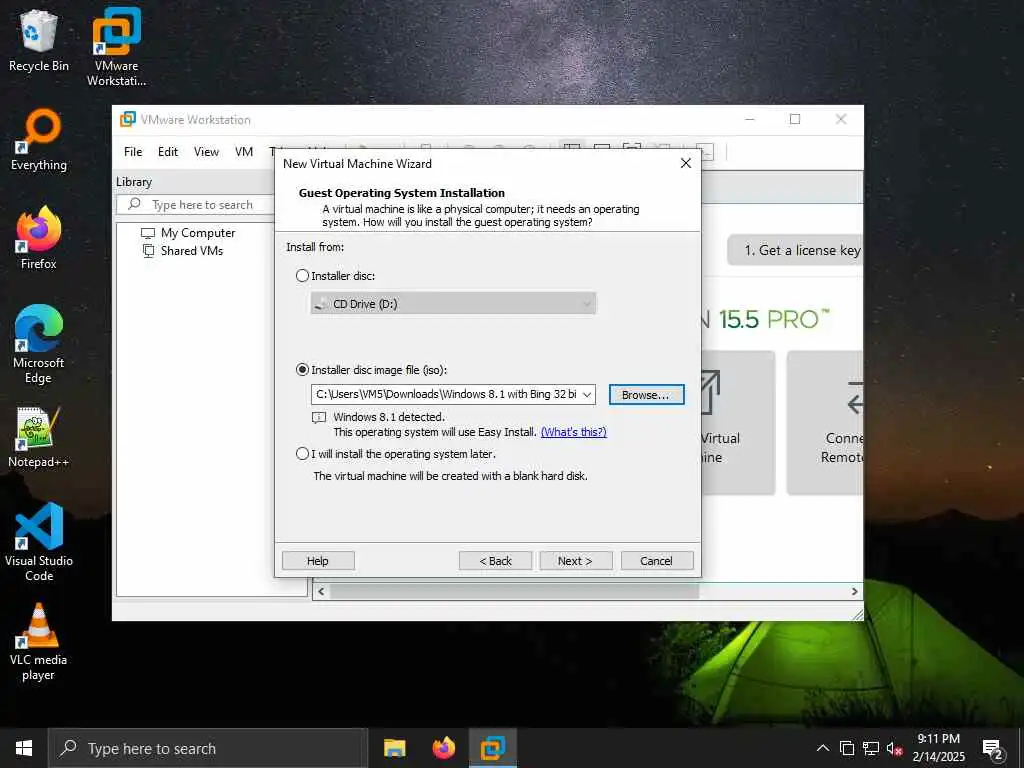This screenshot has width=1024, height=768.
Task: Select the VMware Workstation desktop shortcut
Action: click(x=116, y=47)
